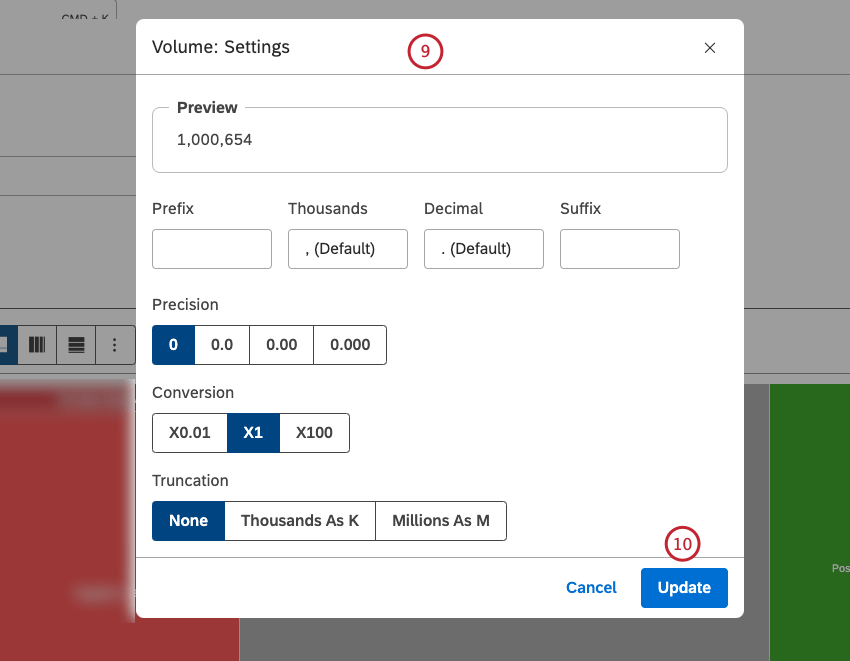Viewport: 850px width, 661px height.
Task: Click the Cancel link
Action: click(591, 587)
